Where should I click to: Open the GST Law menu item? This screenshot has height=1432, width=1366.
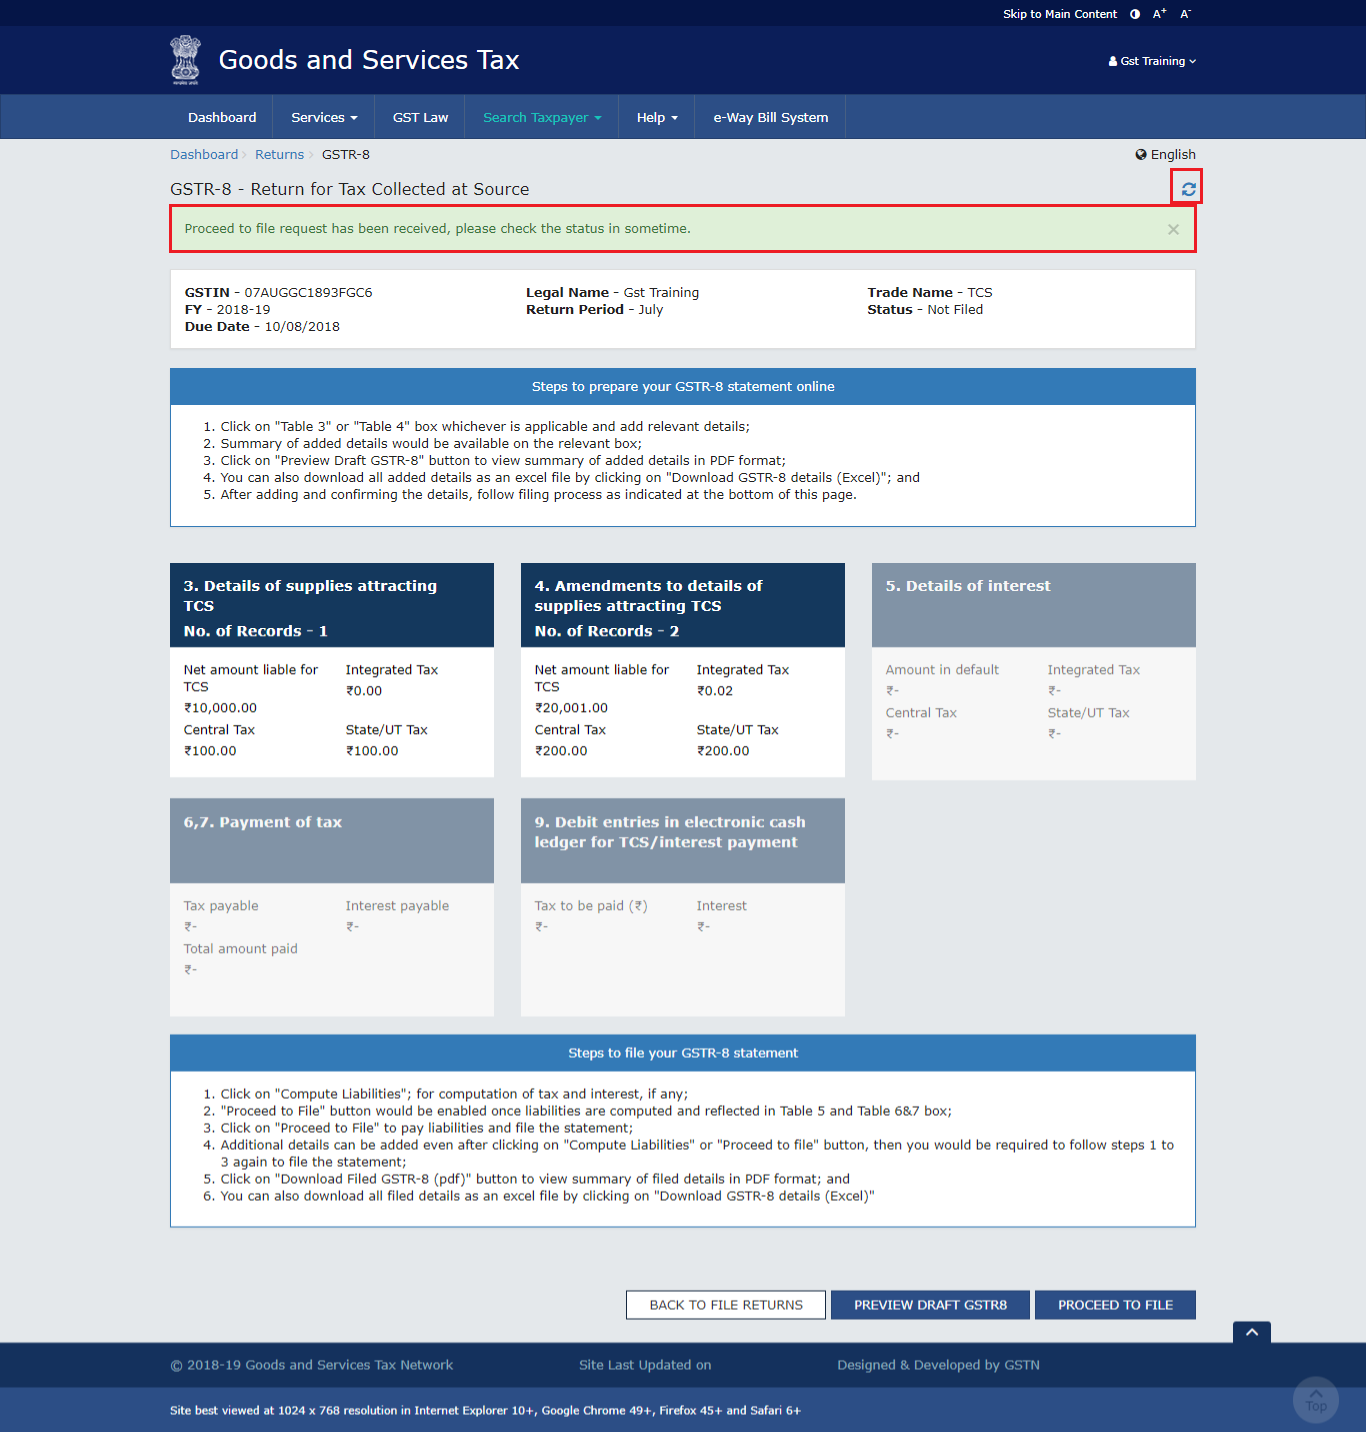tap(420, 117)
